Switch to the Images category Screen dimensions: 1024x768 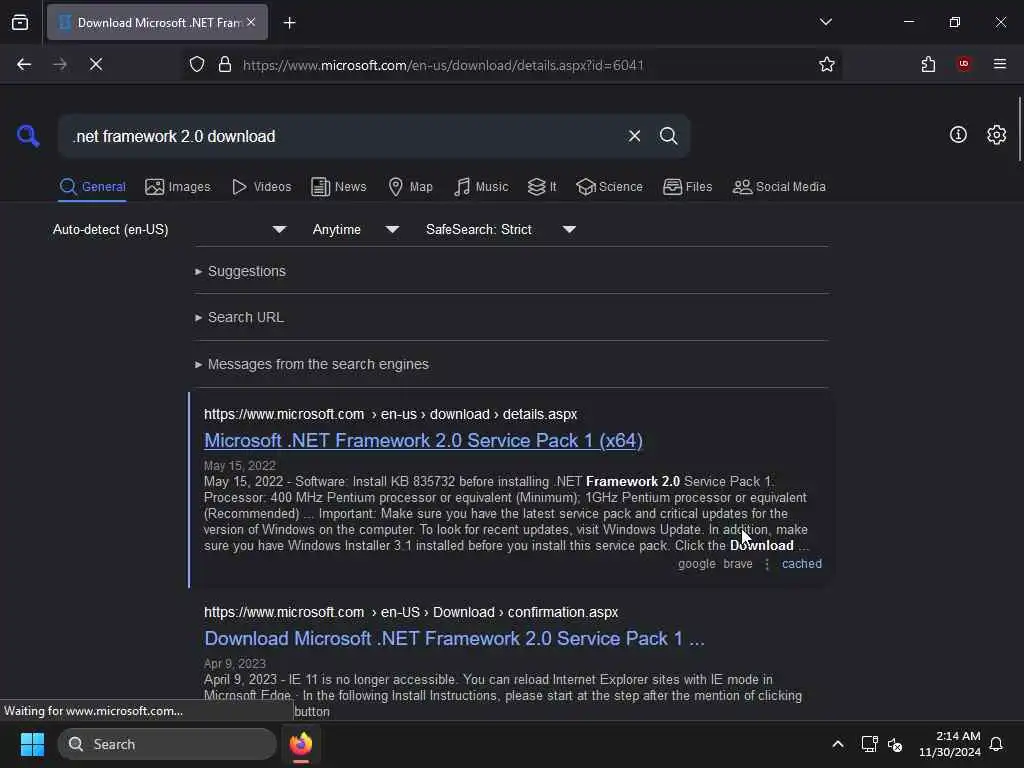point(178,187)
